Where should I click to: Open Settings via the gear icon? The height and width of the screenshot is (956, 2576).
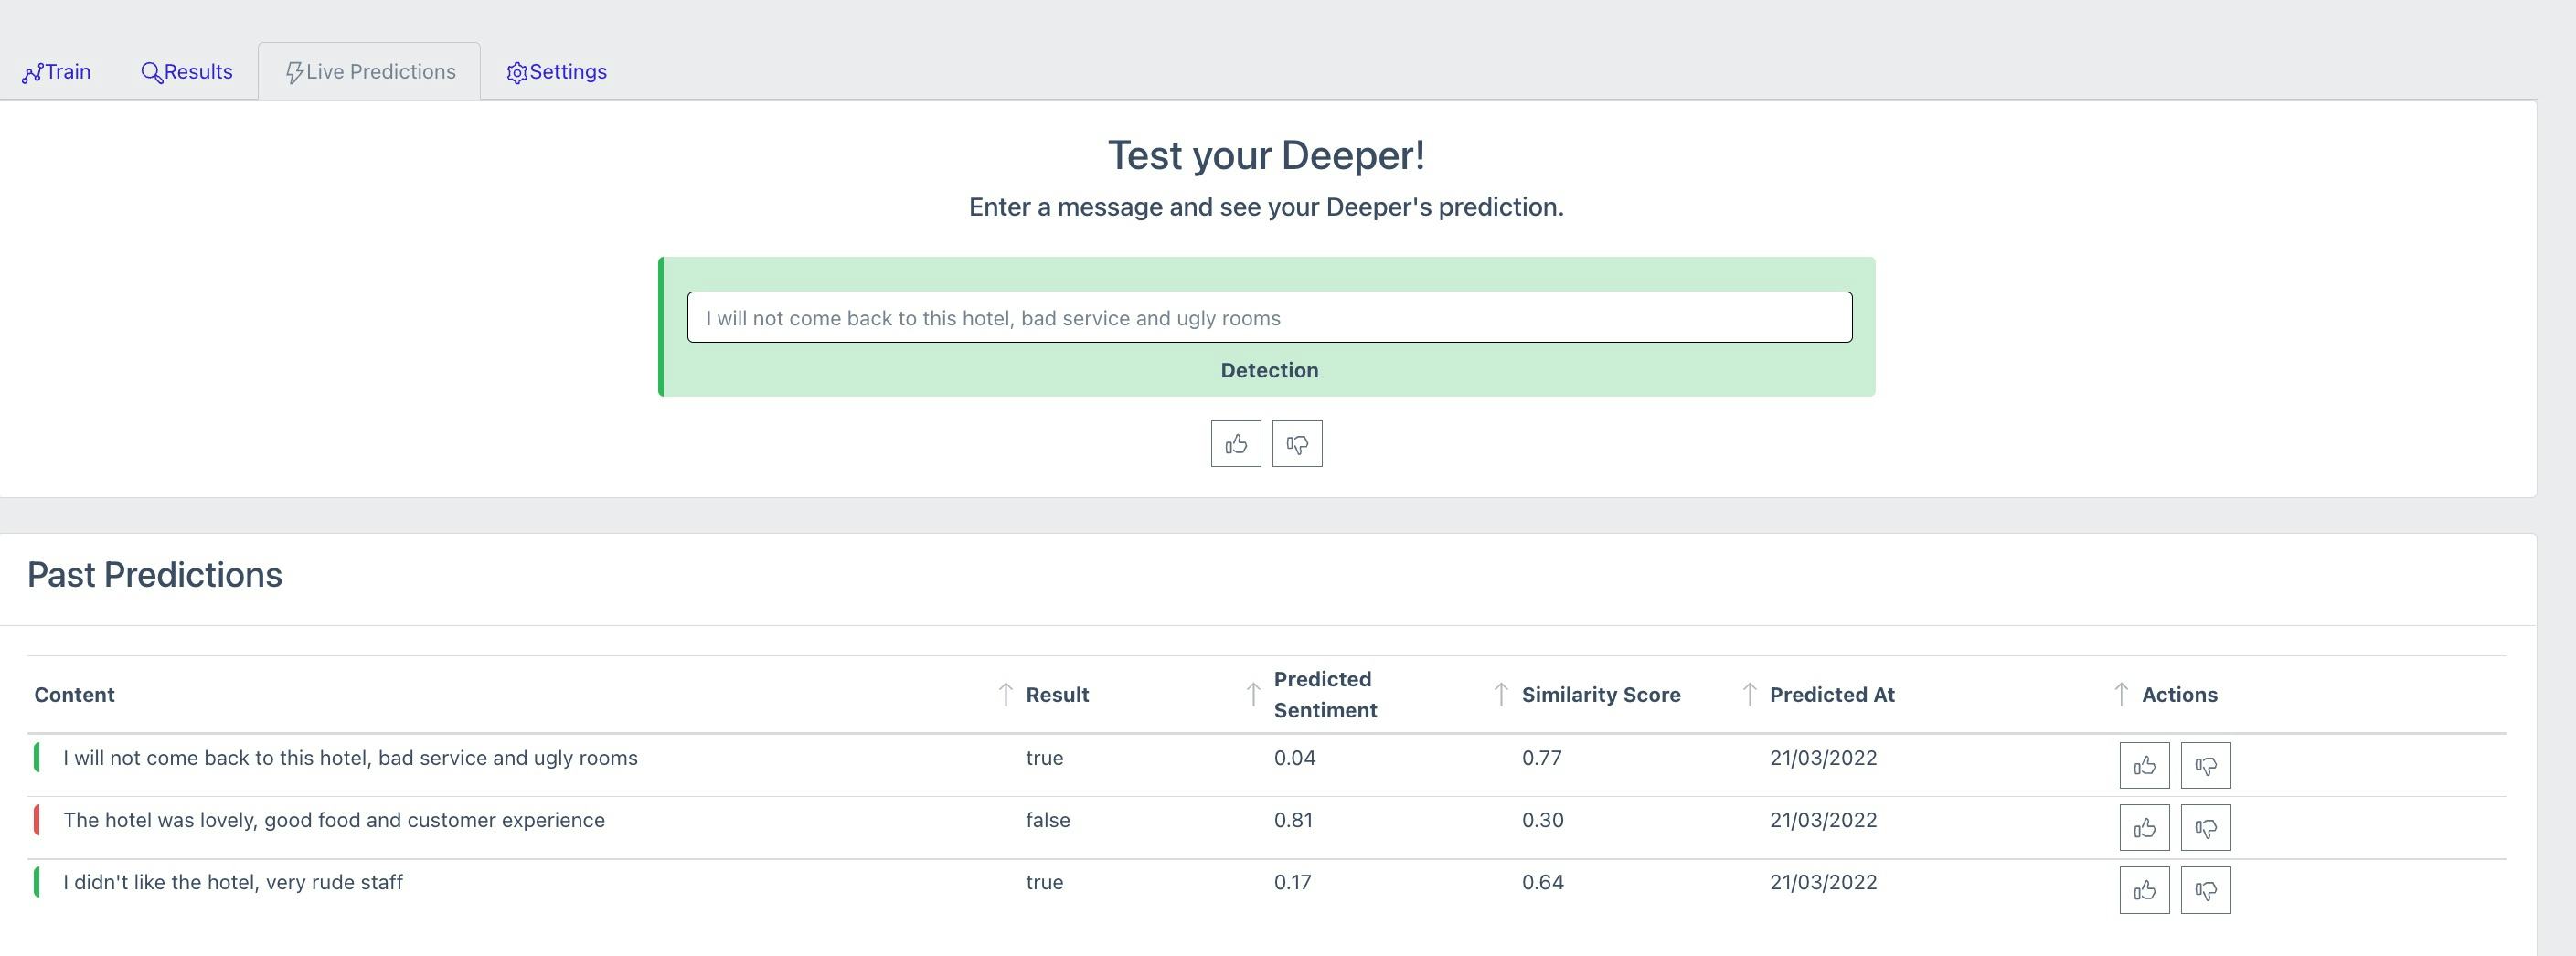[517, 71]
